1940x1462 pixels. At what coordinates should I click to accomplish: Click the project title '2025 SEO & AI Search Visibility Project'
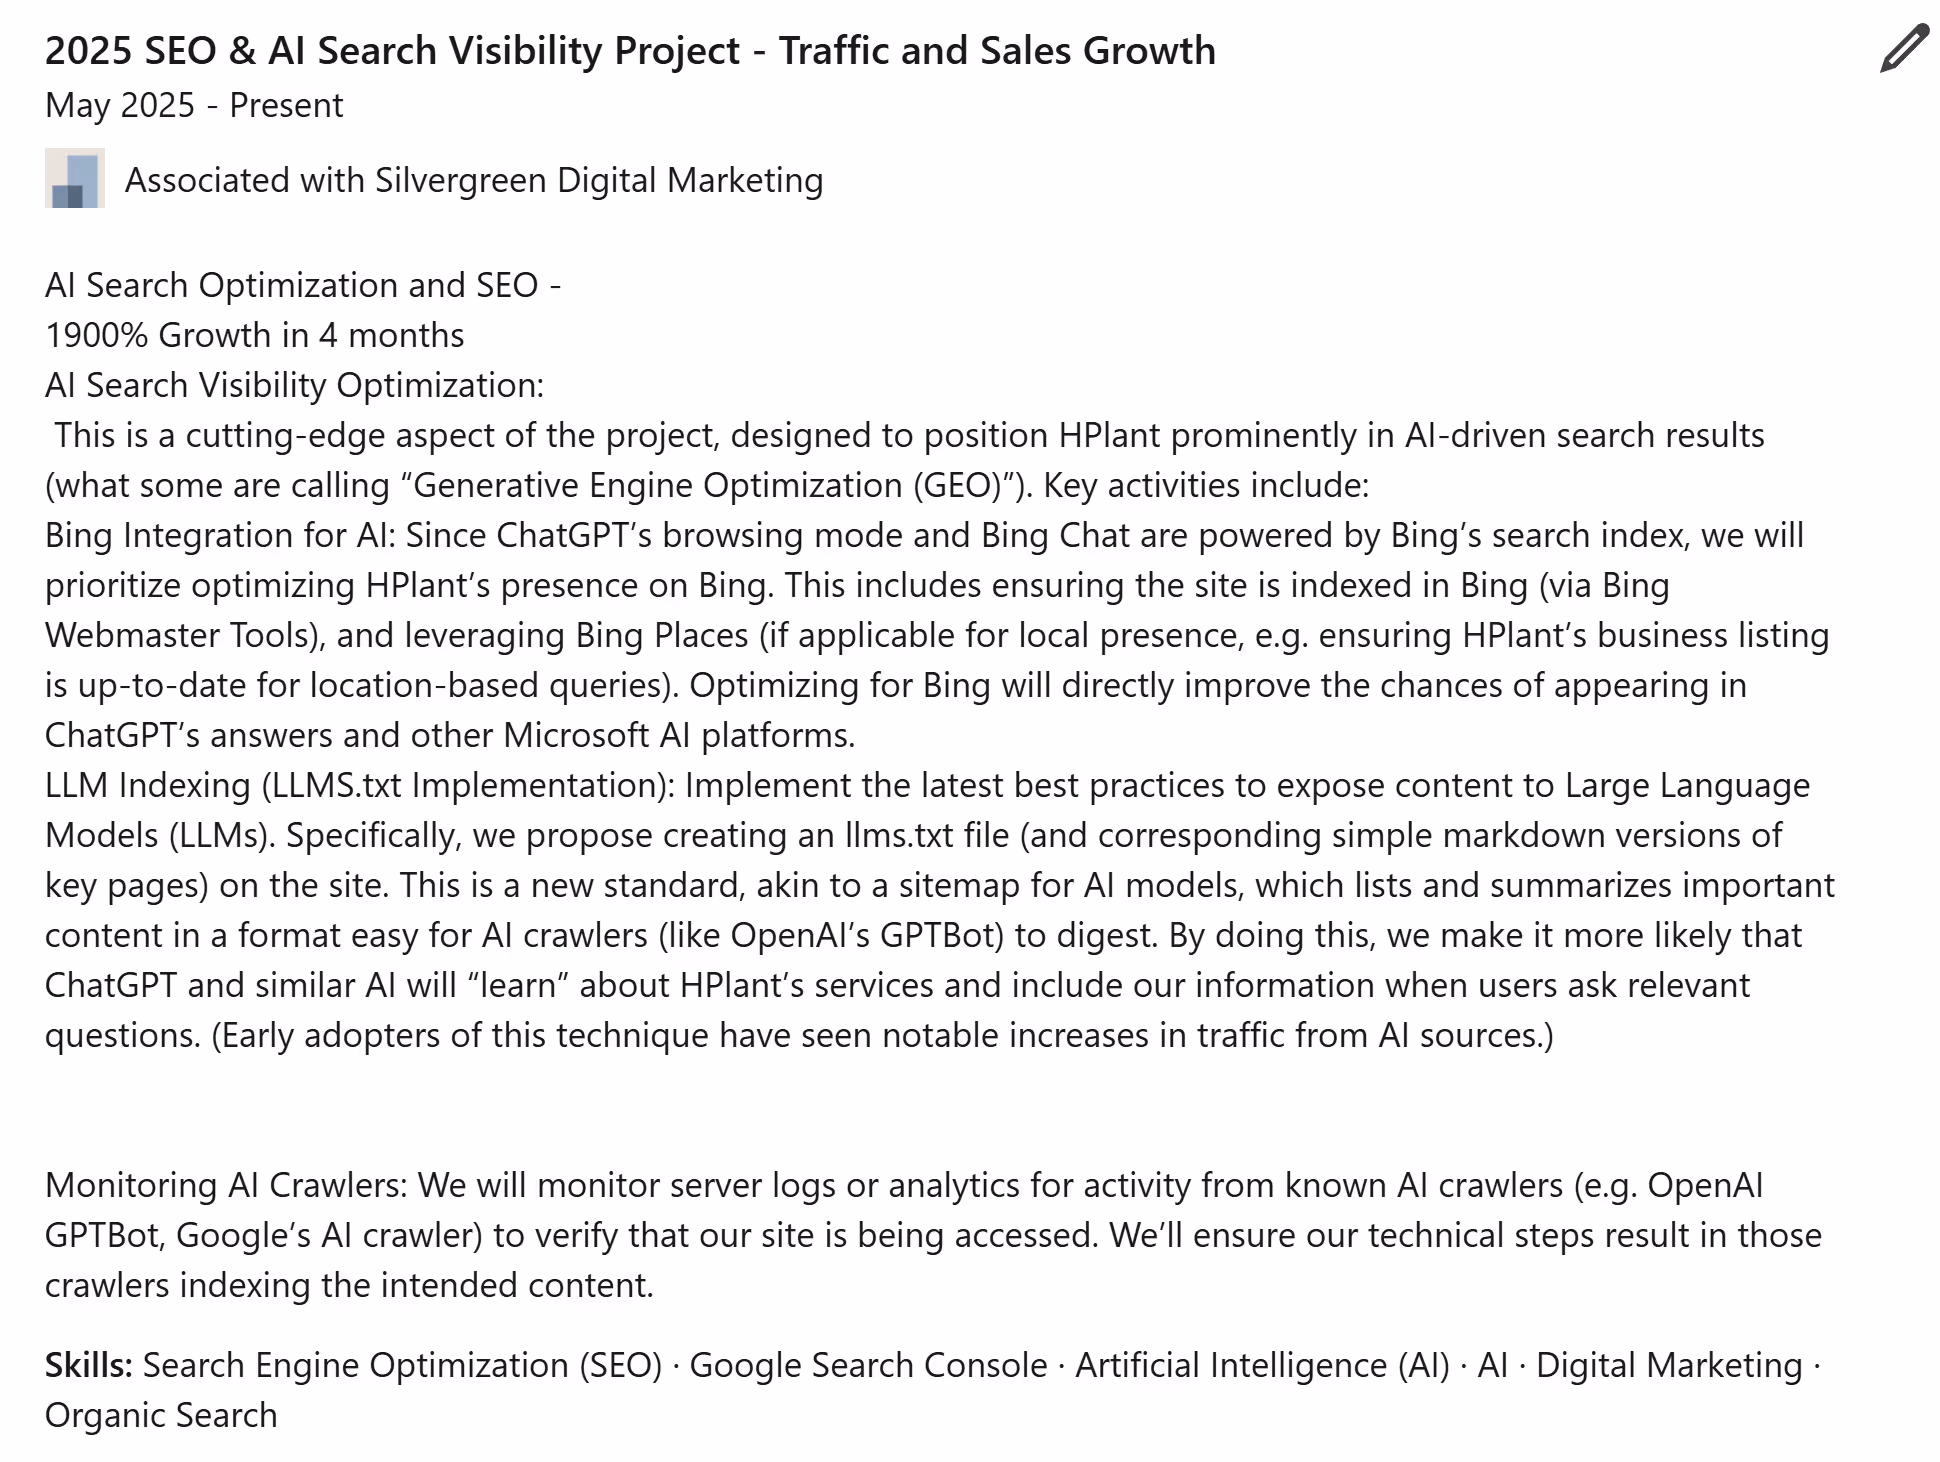pos(630,50)
